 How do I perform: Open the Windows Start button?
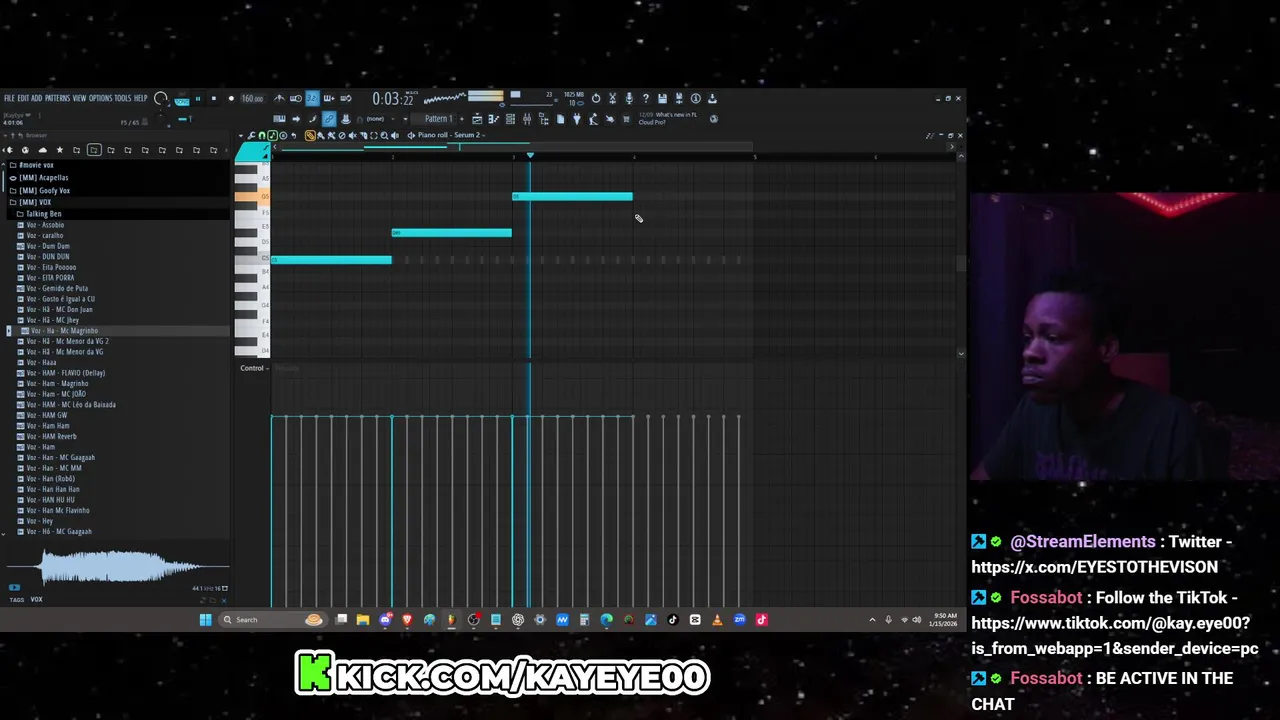[x=205, y=620]
